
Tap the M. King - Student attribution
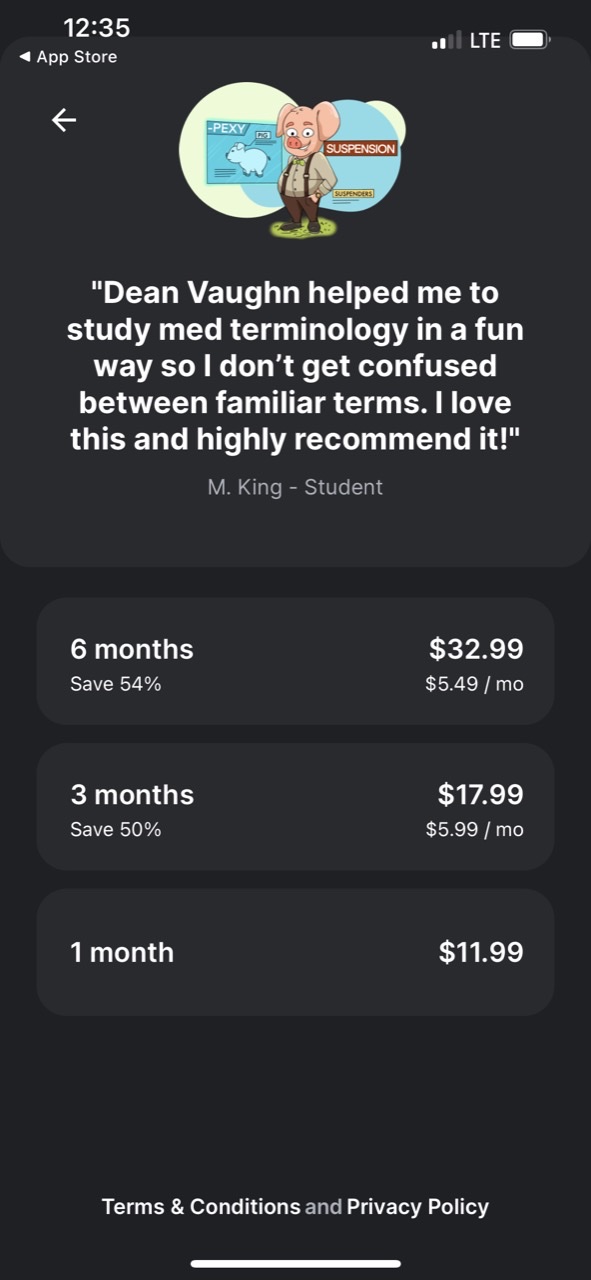pos(295,488)
